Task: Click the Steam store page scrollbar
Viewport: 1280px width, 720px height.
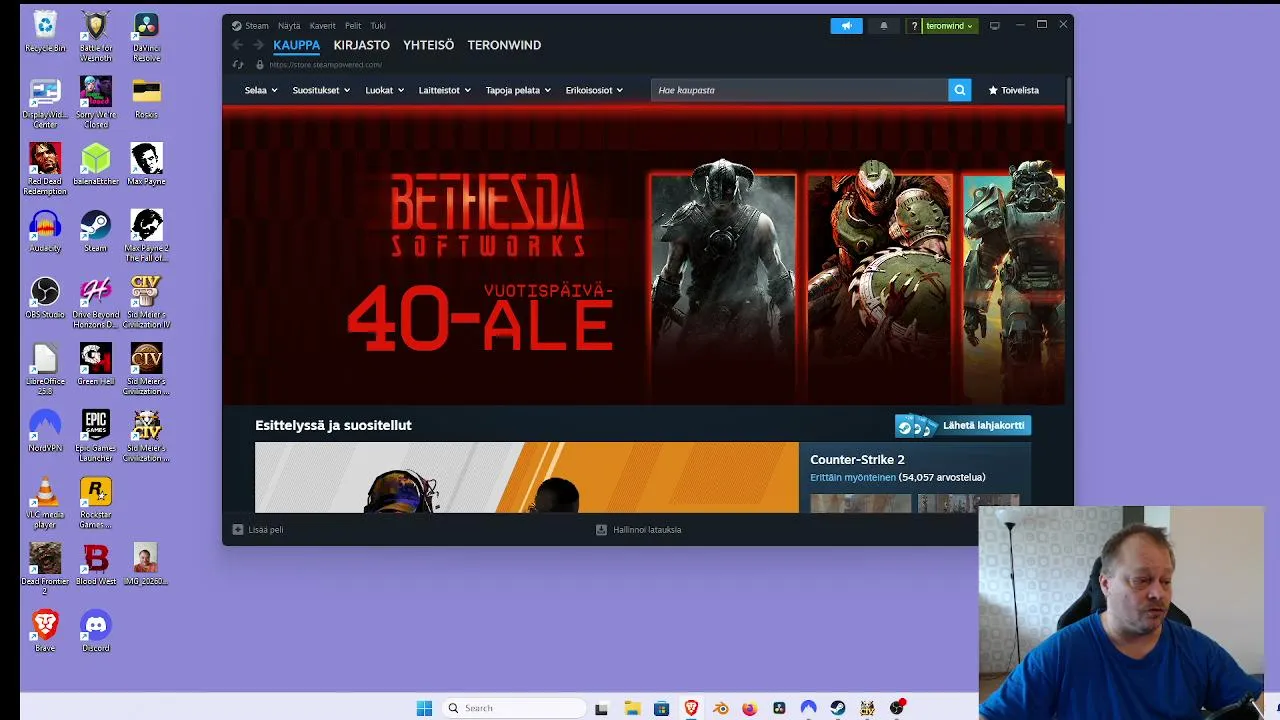Action: (x=1069, y=100)
